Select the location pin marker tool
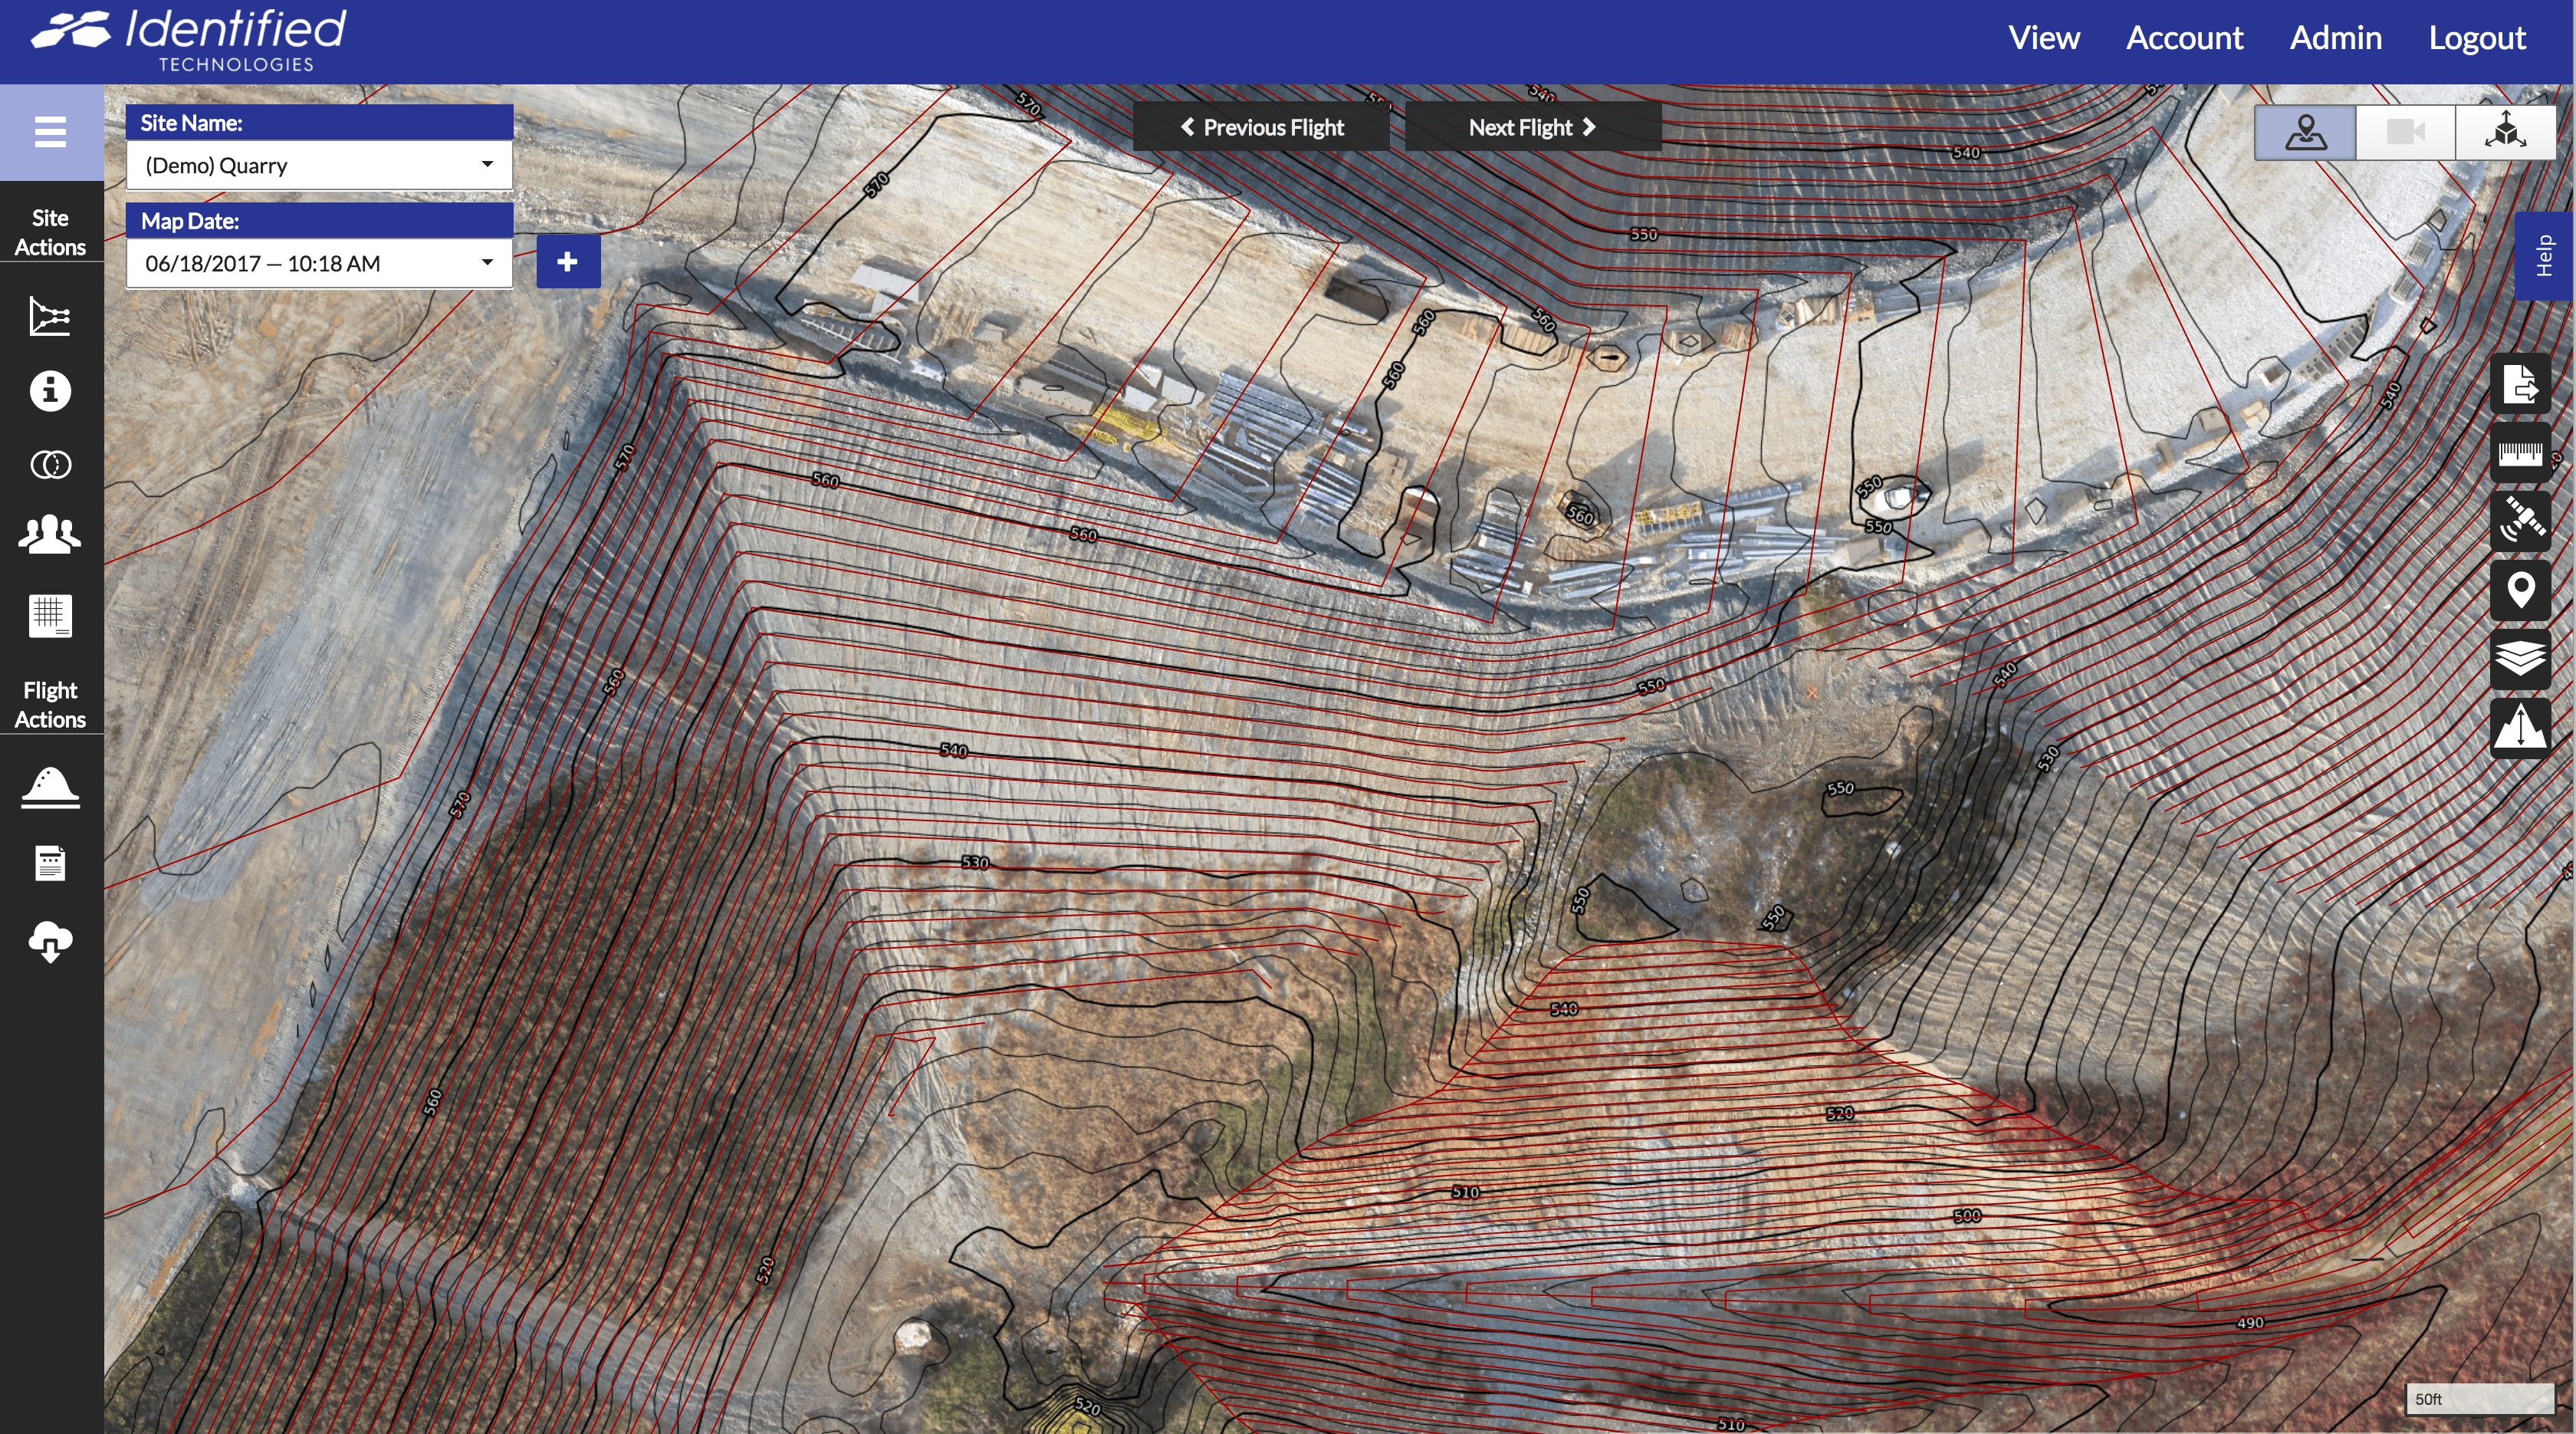The height and width of the screenshot is (1434, 2576). [2521, 589]
